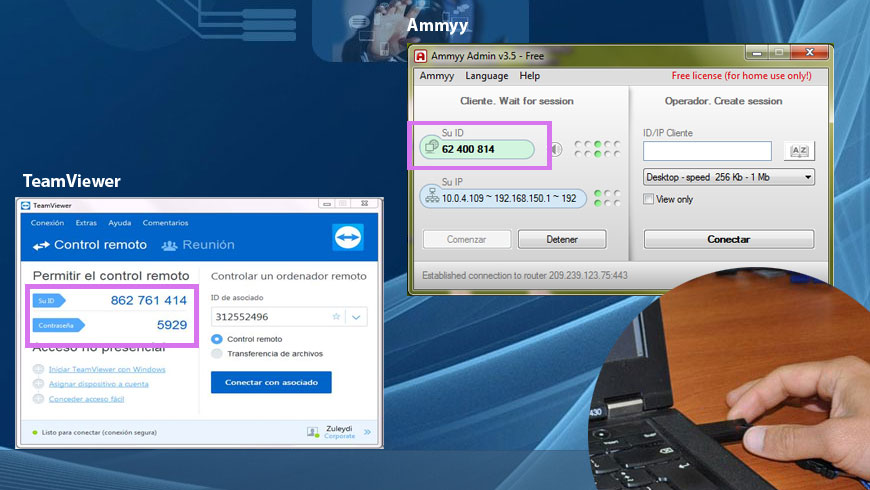Click the Control remoto arrows icon
Viewport: 870px width, 490px height.
coord(41,245)
